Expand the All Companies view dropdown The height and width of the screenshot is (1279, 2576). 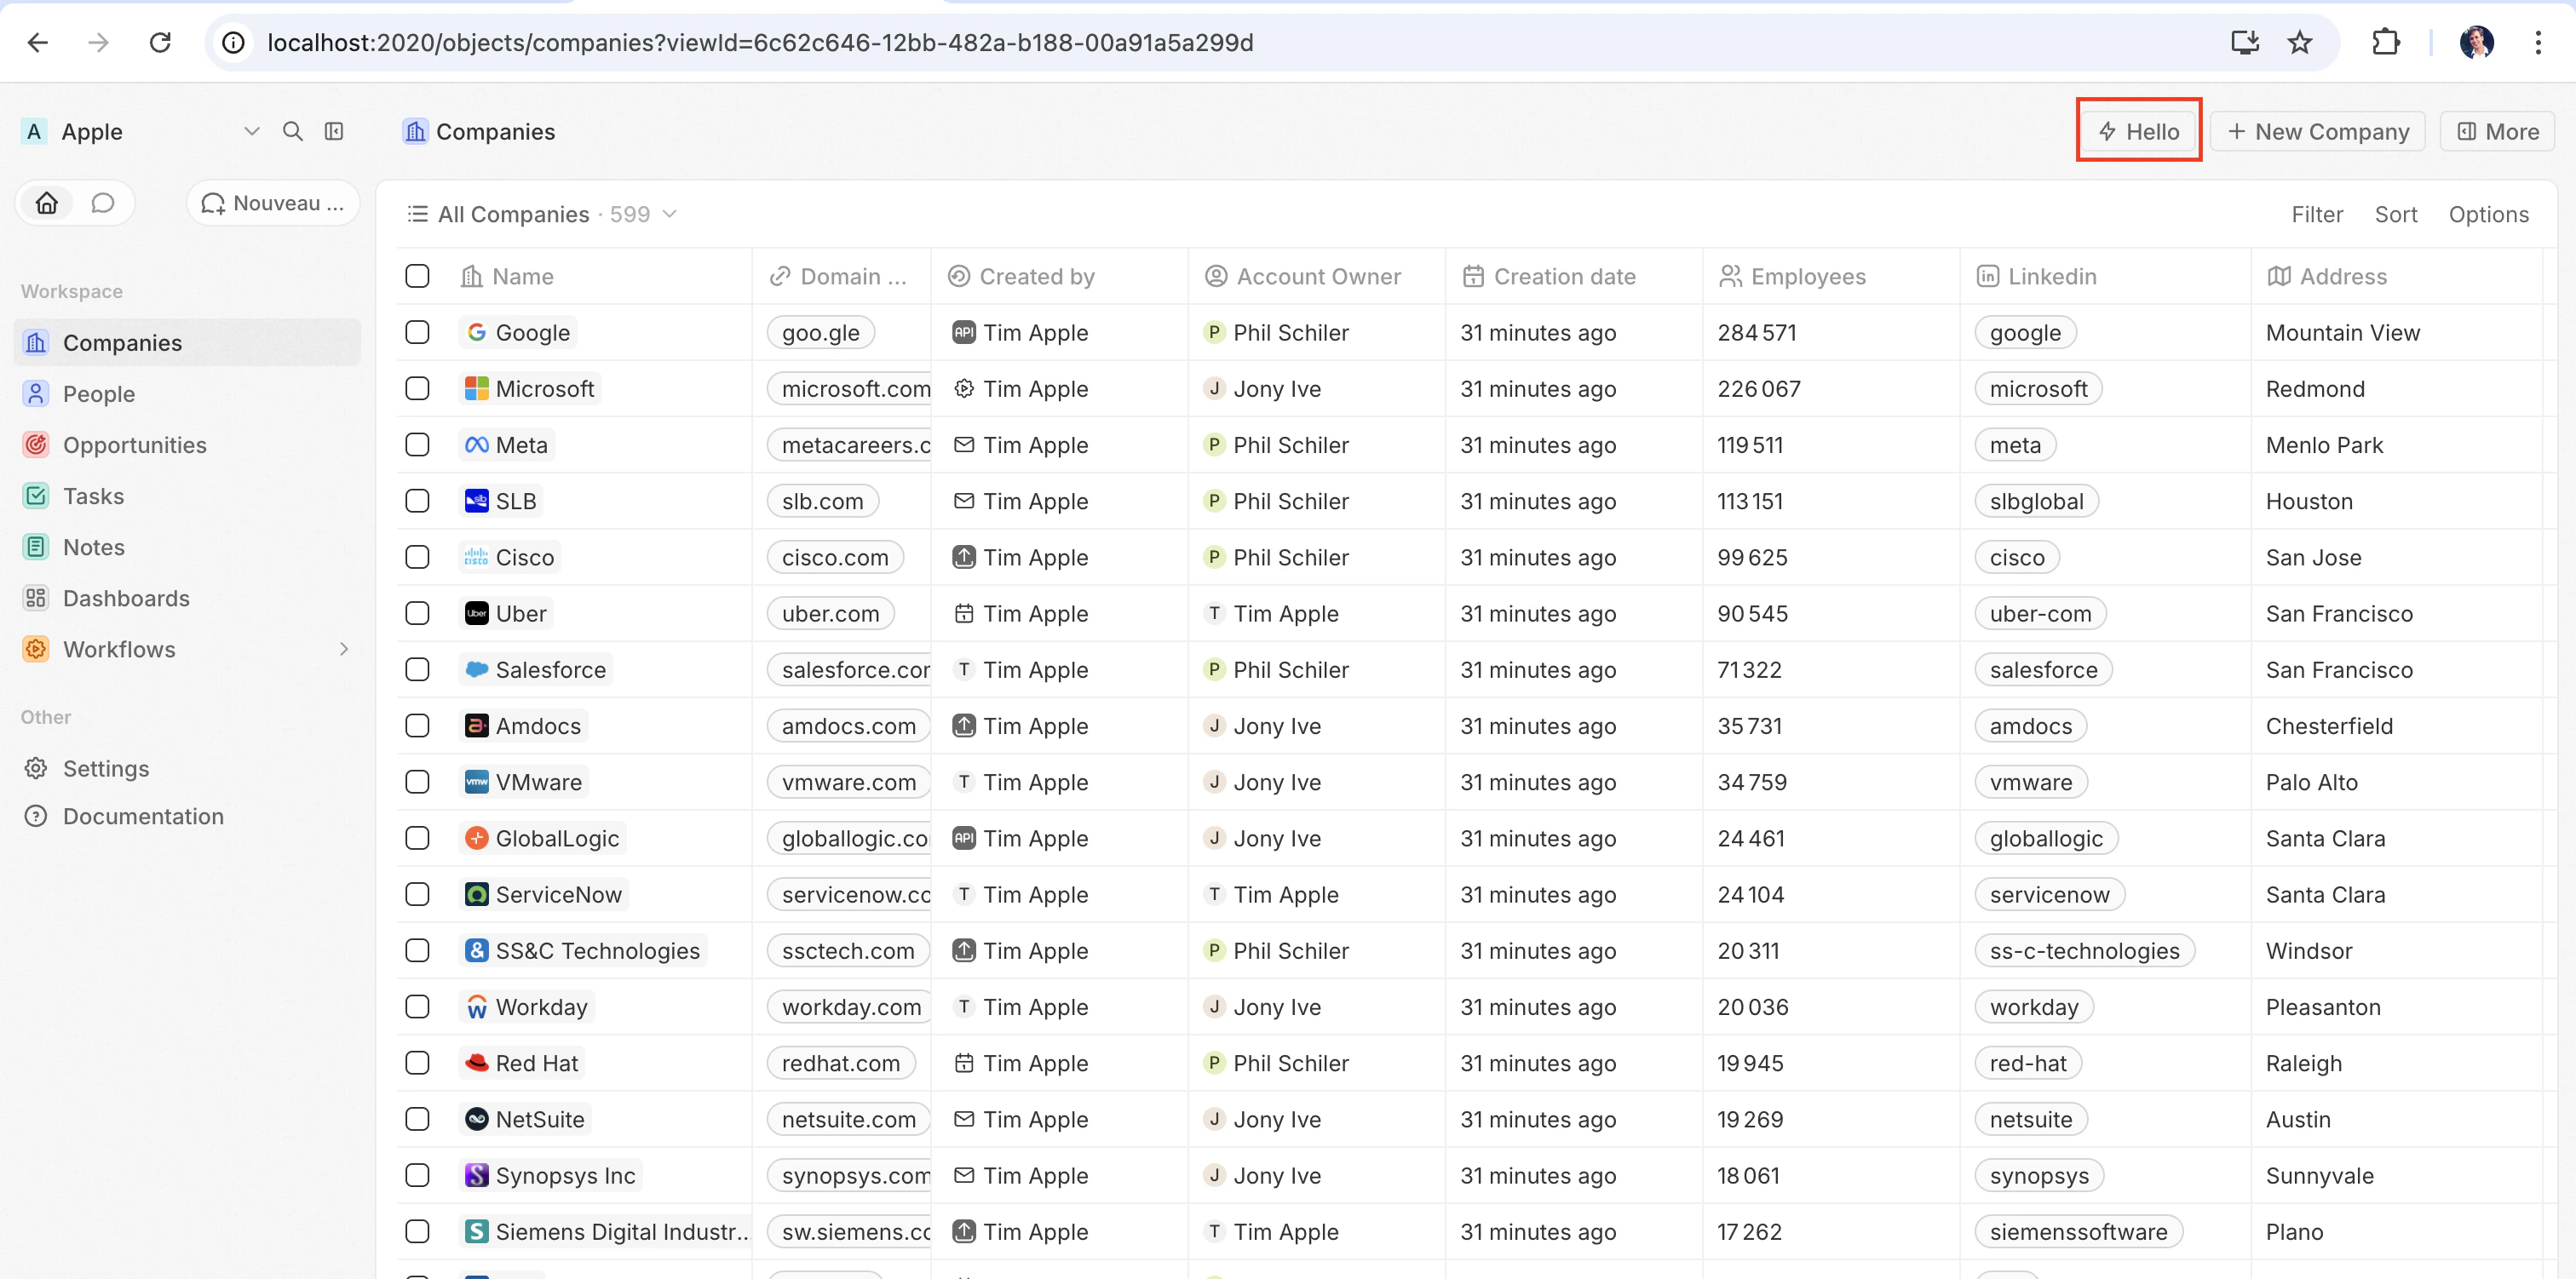[x=670, y=214]
